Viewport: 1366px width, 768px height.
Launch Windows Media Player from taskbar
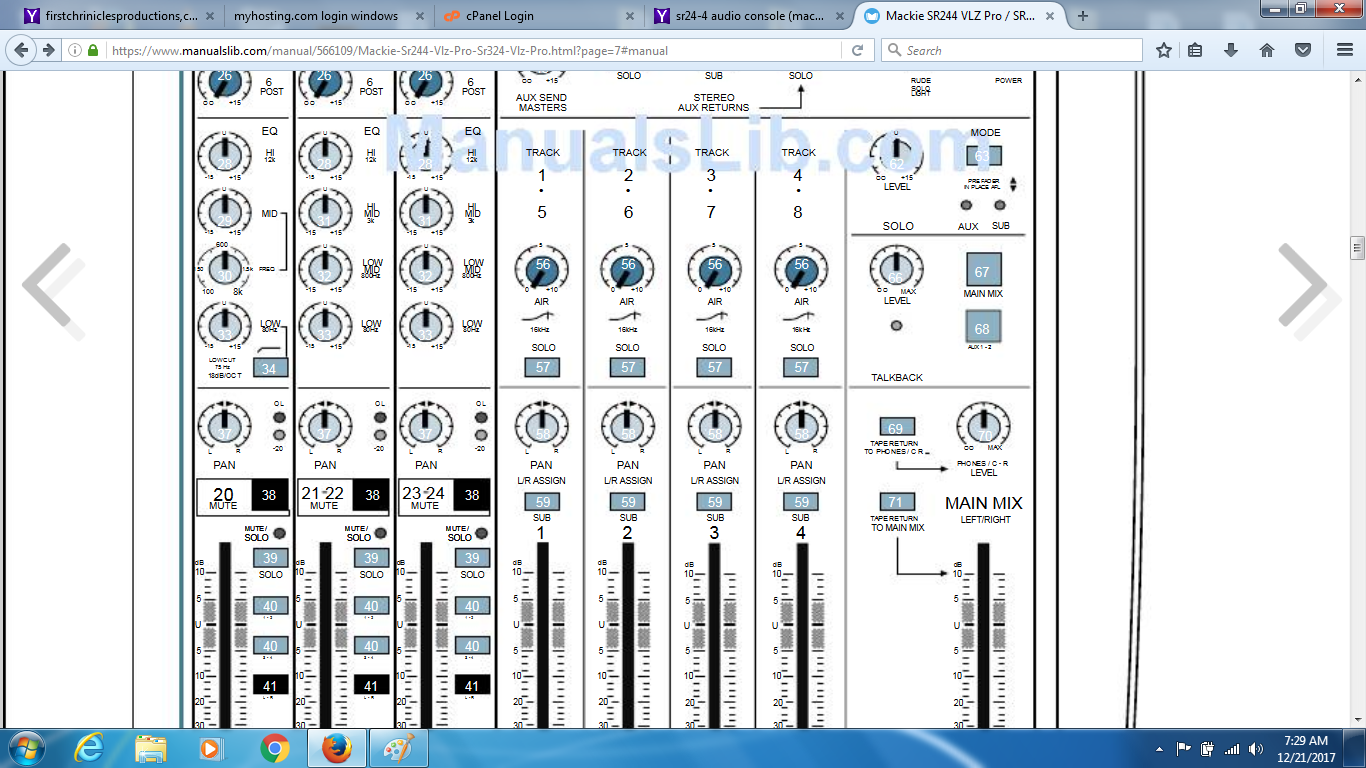(x=211, y=748)
